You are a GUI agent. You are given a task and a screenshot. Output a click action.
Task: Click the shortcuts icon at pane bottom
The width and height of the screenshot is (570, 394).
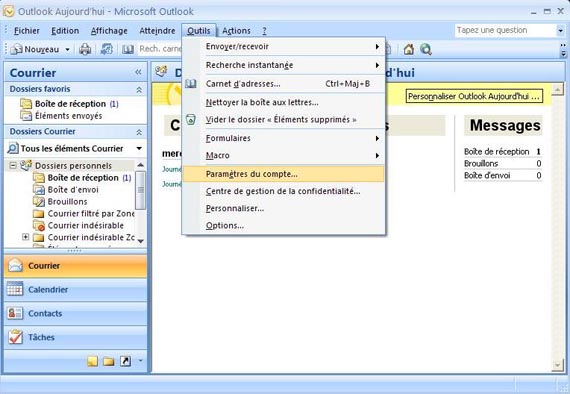[125, 361]
